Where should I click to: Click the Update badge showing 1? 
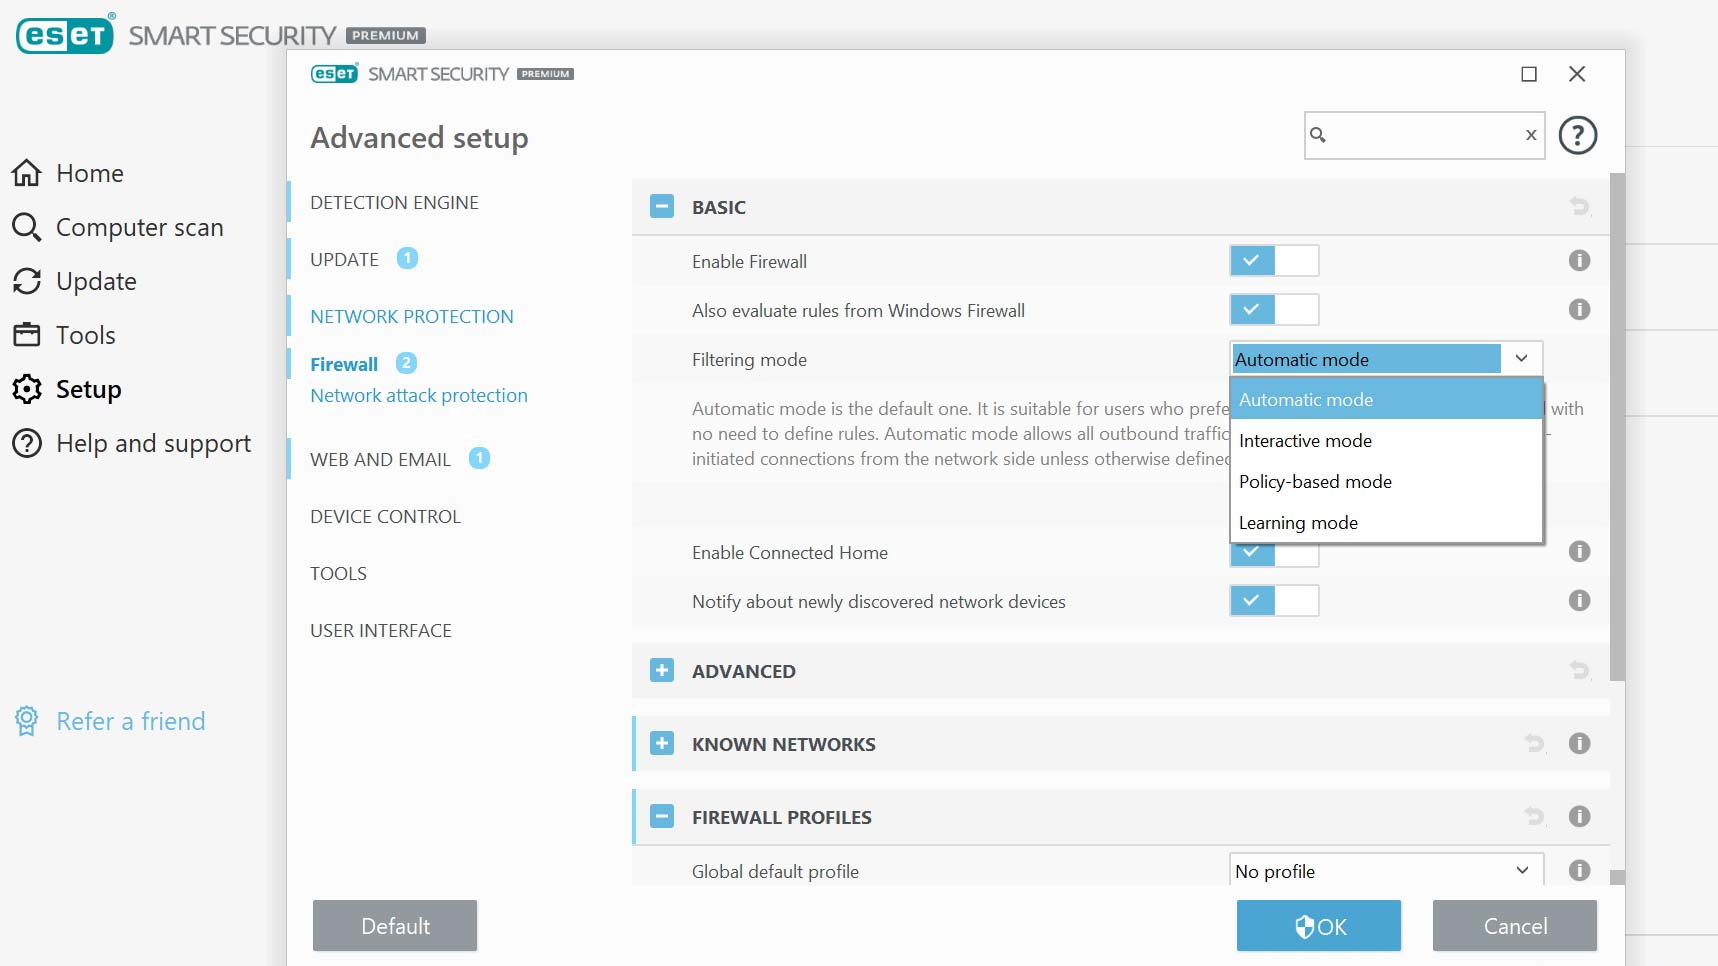click(407, 258)
